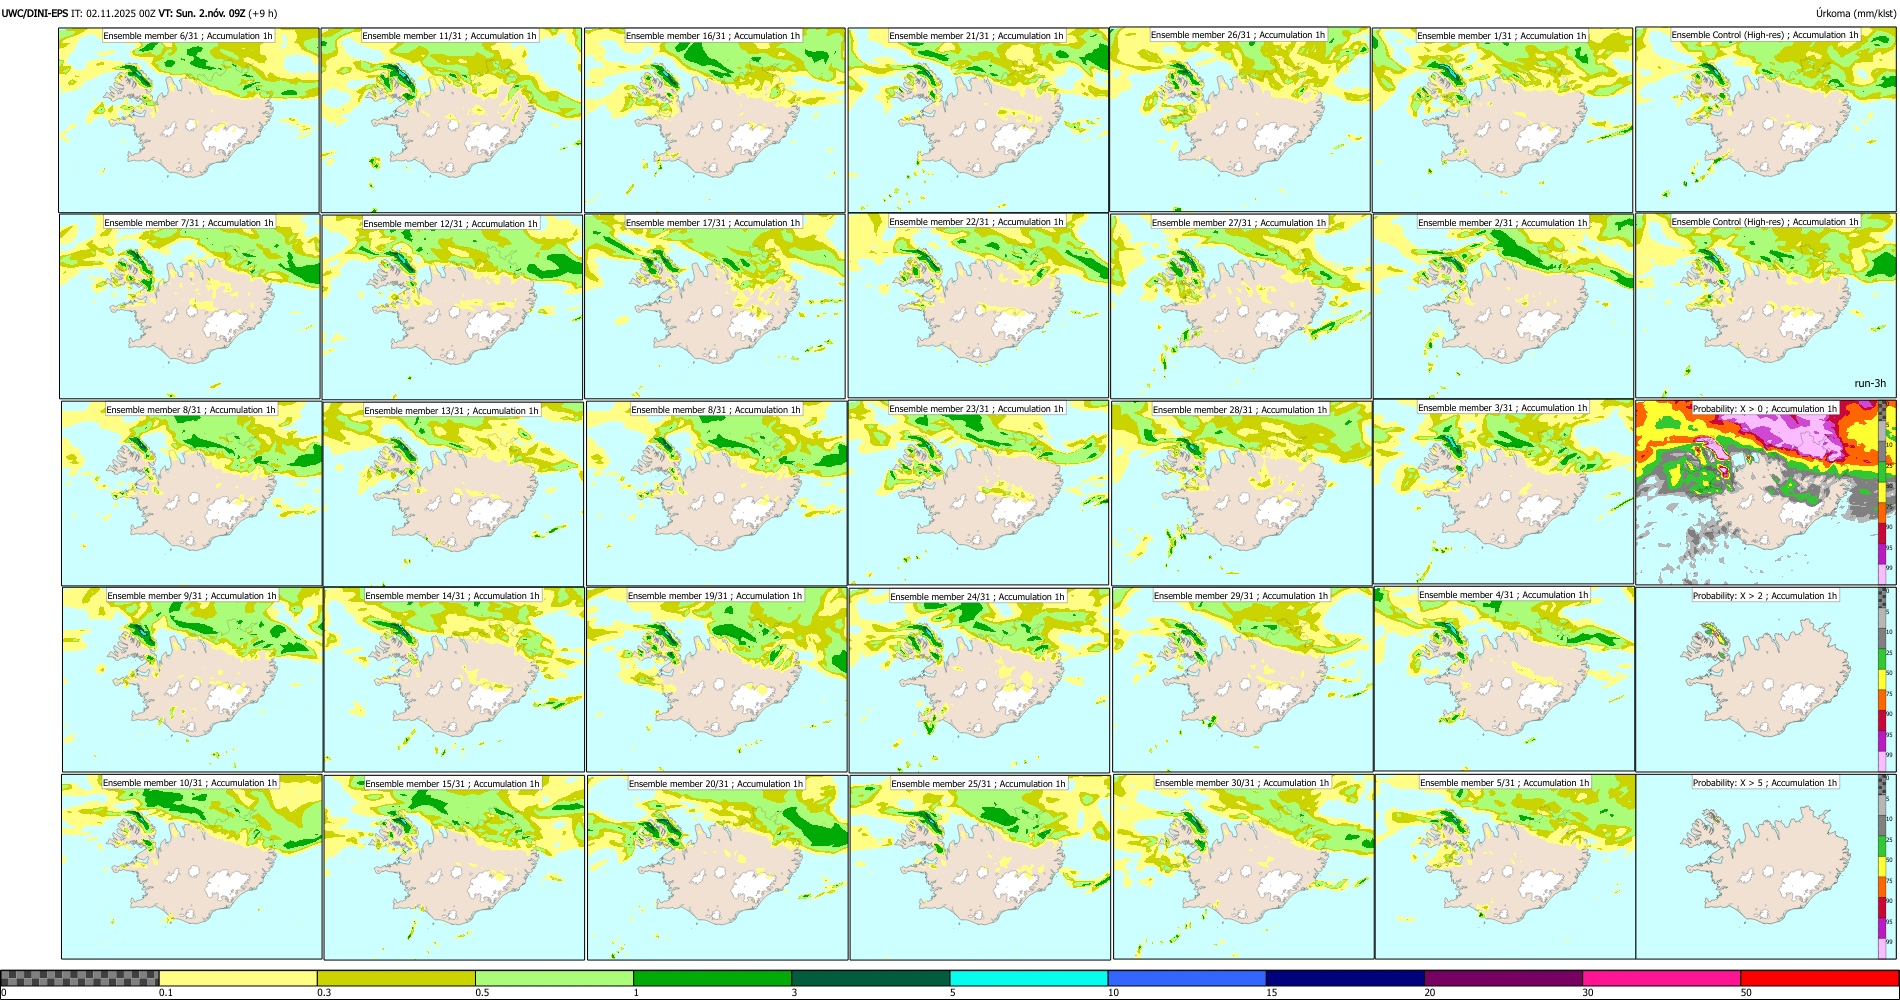Pick the cyan 5–10 legend swatch

coord(1028,978)
